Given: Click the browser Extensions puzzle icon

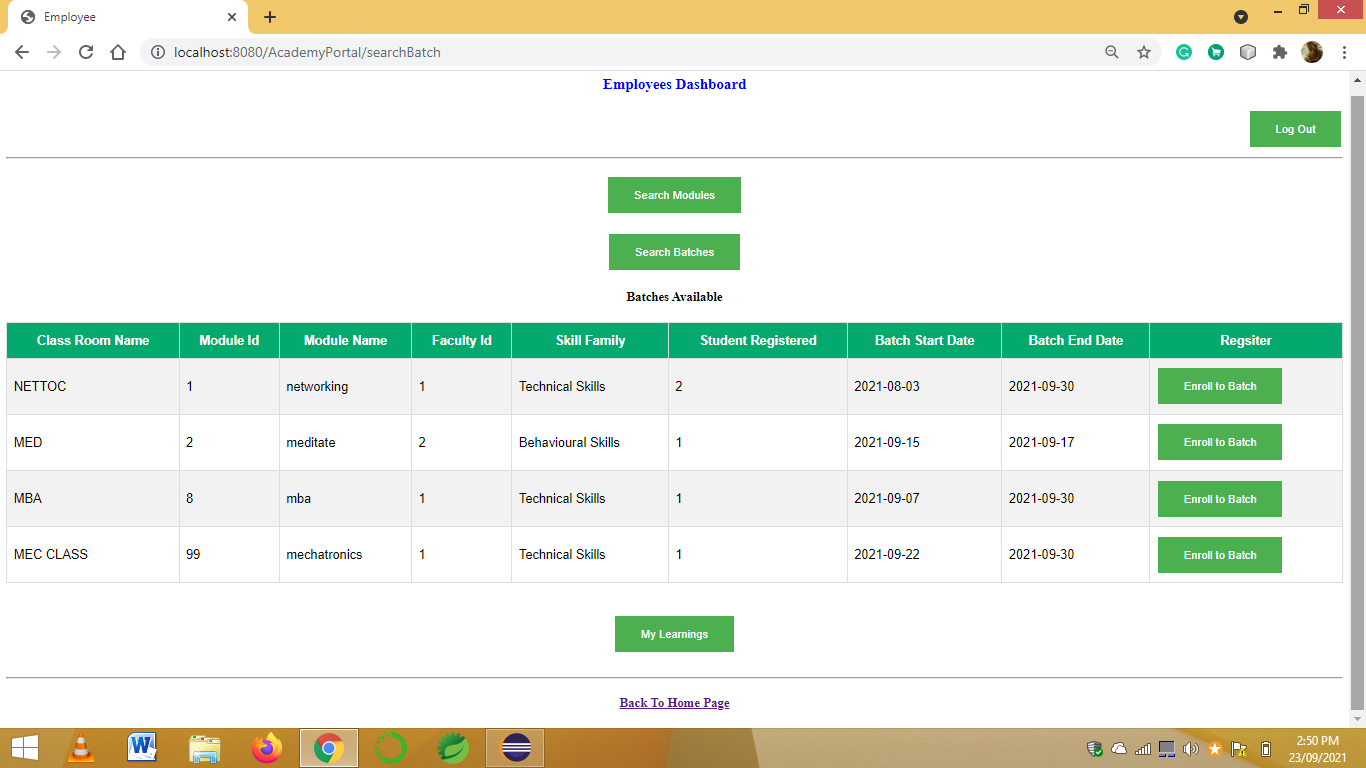Looking at the screenshot, I should [x=1280, y=52].
